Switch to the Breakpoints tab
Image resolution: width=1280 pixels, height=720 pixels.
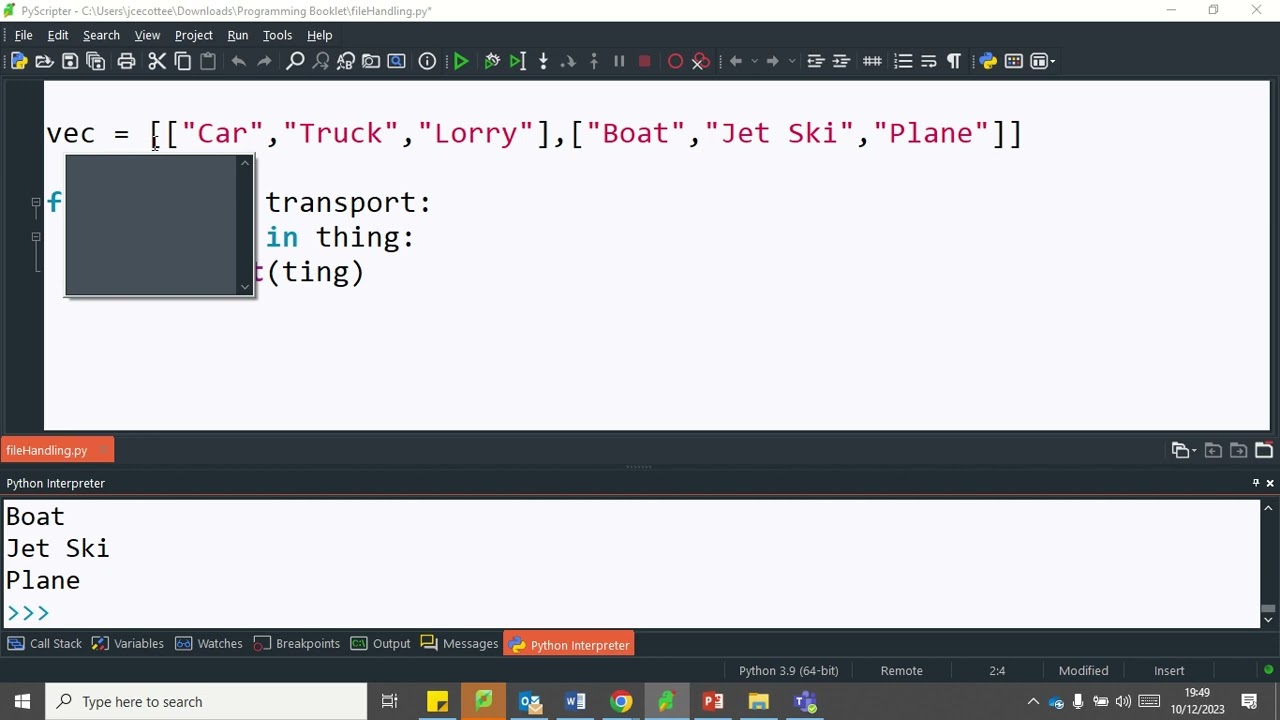297,644
